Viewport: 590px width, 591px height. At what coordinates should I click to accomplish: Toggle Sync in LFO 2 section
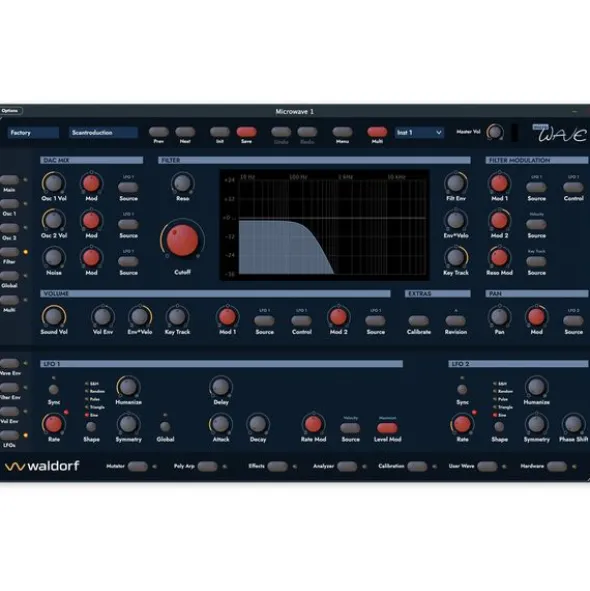click(462, 389)
